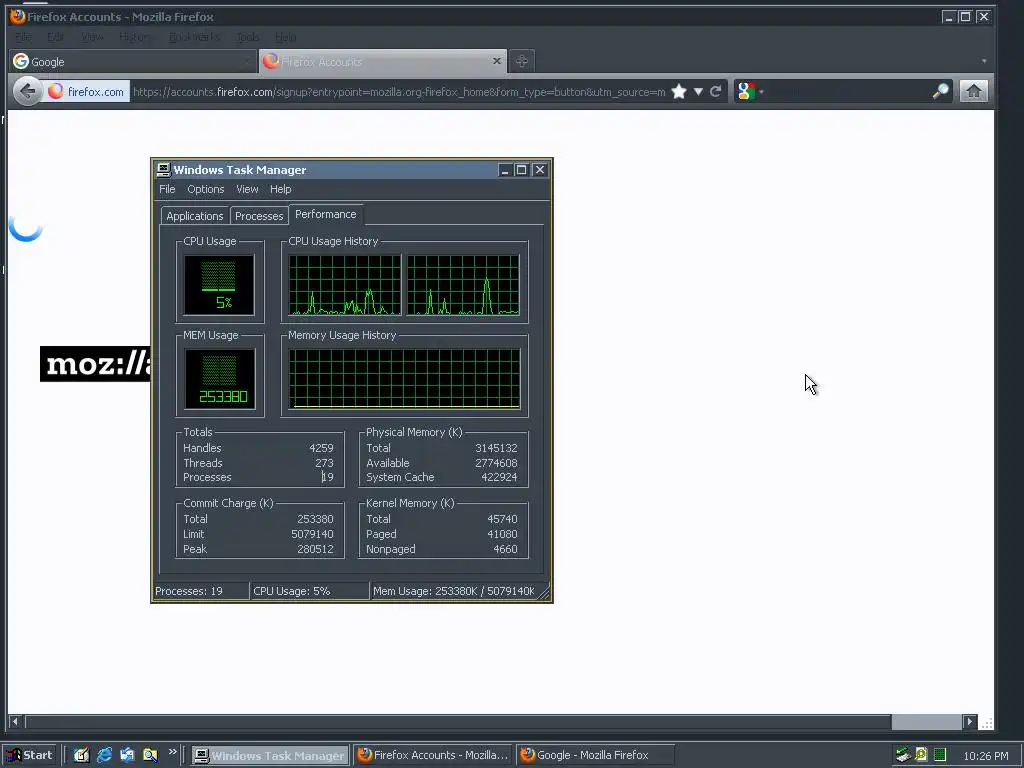Screen dimensions: 1024x768
Task: Open Firefox Tools menu
Action: click(248, 37)
